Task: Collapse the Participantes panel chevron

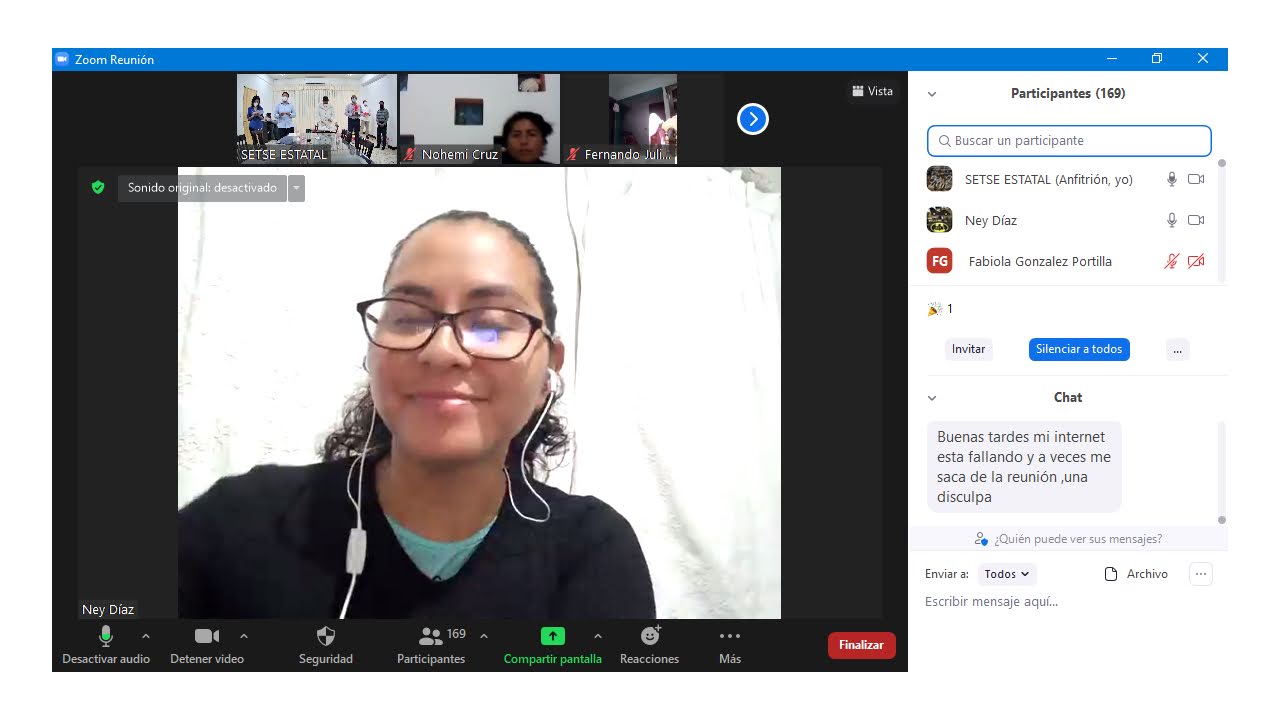Action: 932,94
